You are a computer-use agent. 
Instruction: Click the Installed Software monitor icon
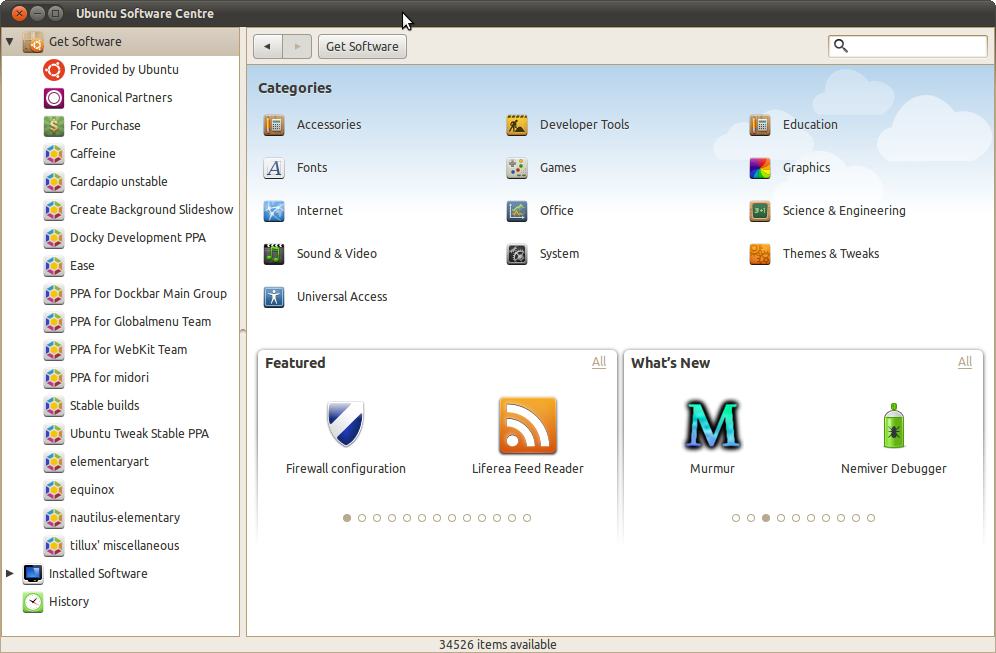(x=33, y=574)
